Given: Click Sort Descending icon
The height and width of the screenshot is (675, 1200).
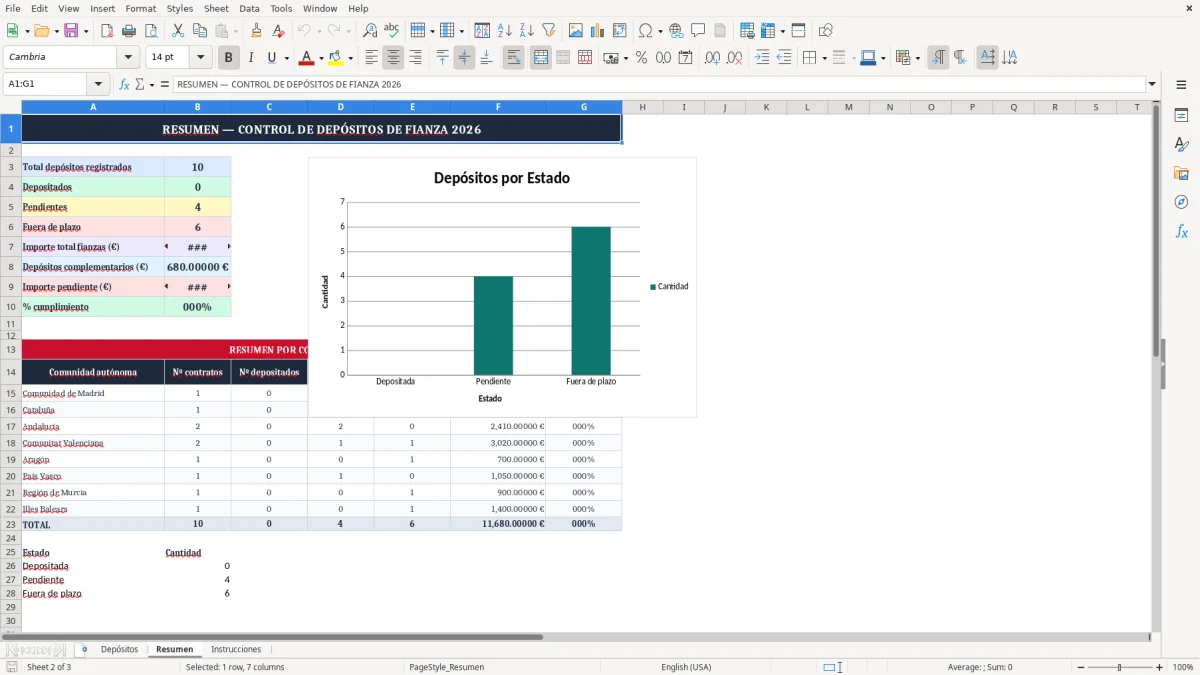Looking at the screenshot, I should point(526,31).
